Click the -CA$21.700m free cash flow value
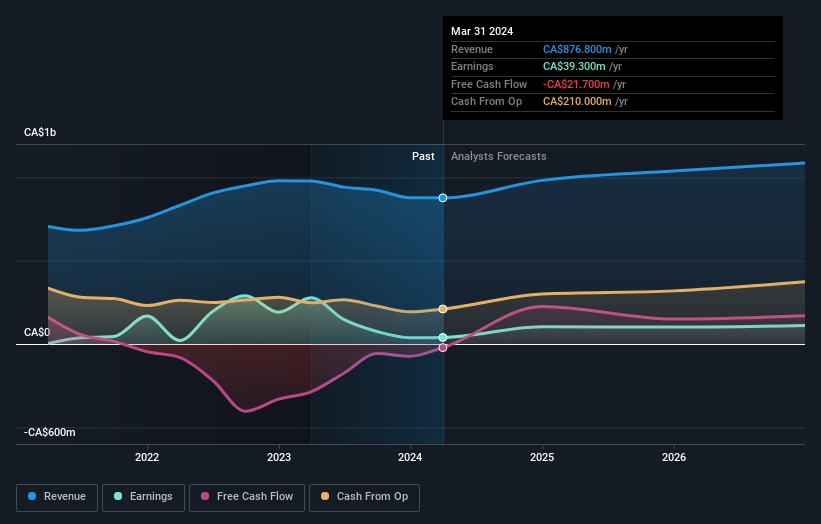821x524 pixels. coord(576,84)
